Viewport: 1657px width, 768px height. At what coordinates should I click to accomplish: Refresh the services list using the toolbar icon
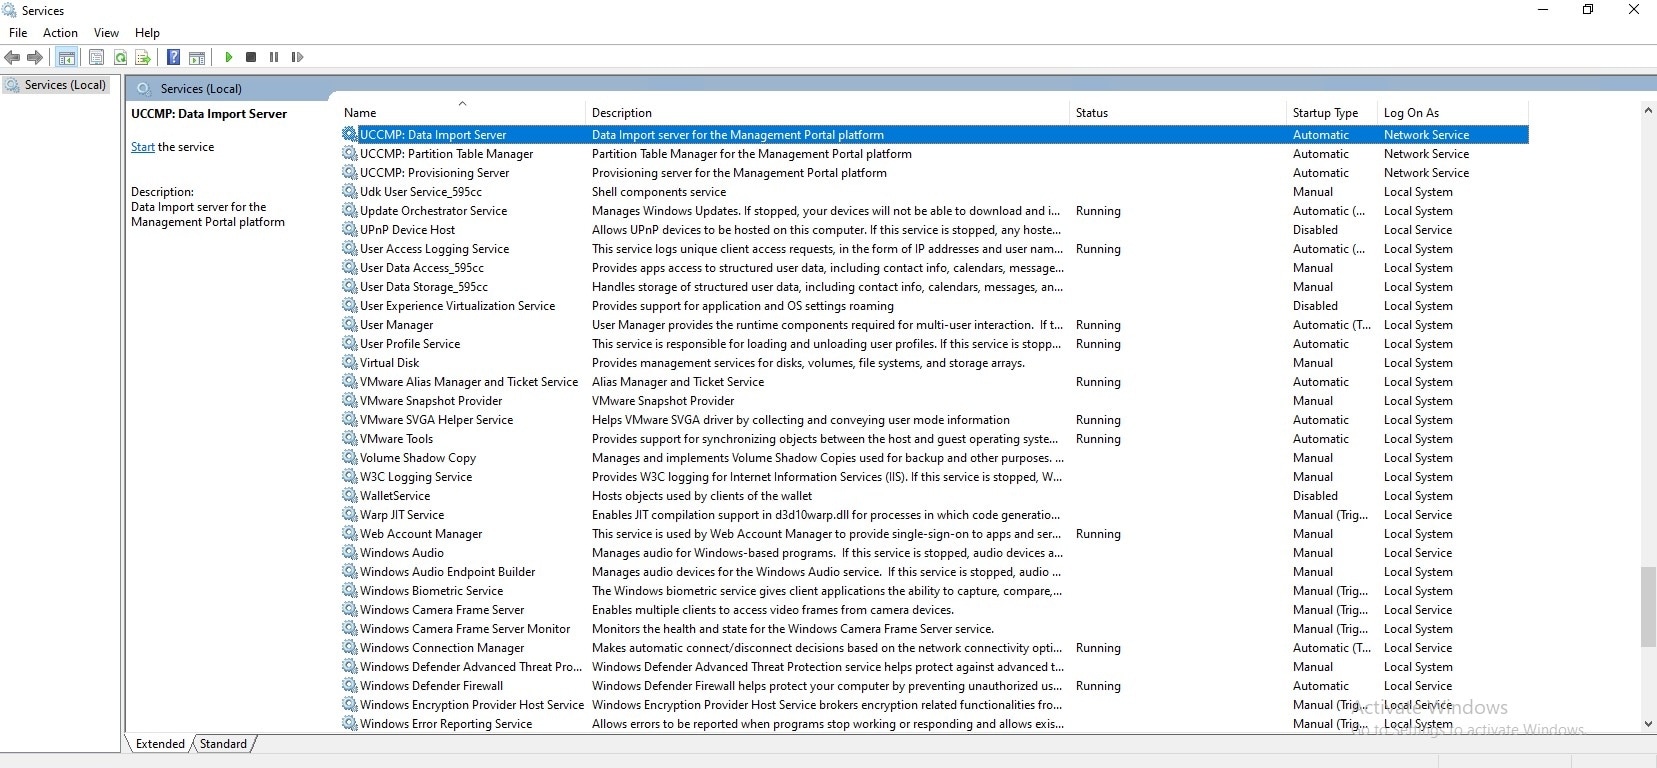[x=120, y=58]
